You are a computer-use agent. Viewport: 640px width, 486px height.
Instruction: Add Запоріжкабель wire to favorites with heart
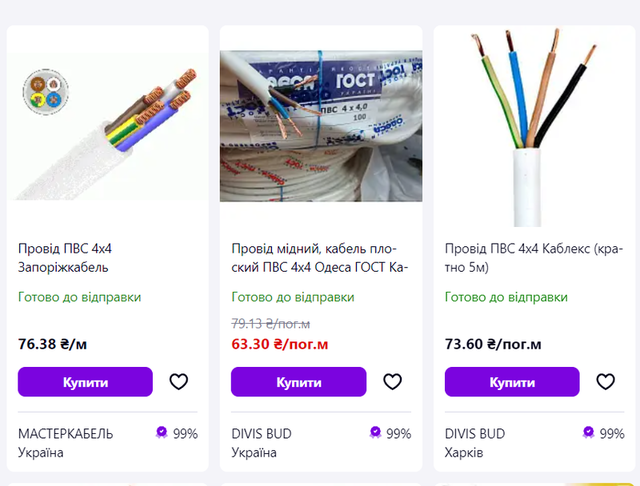[179, 381]
